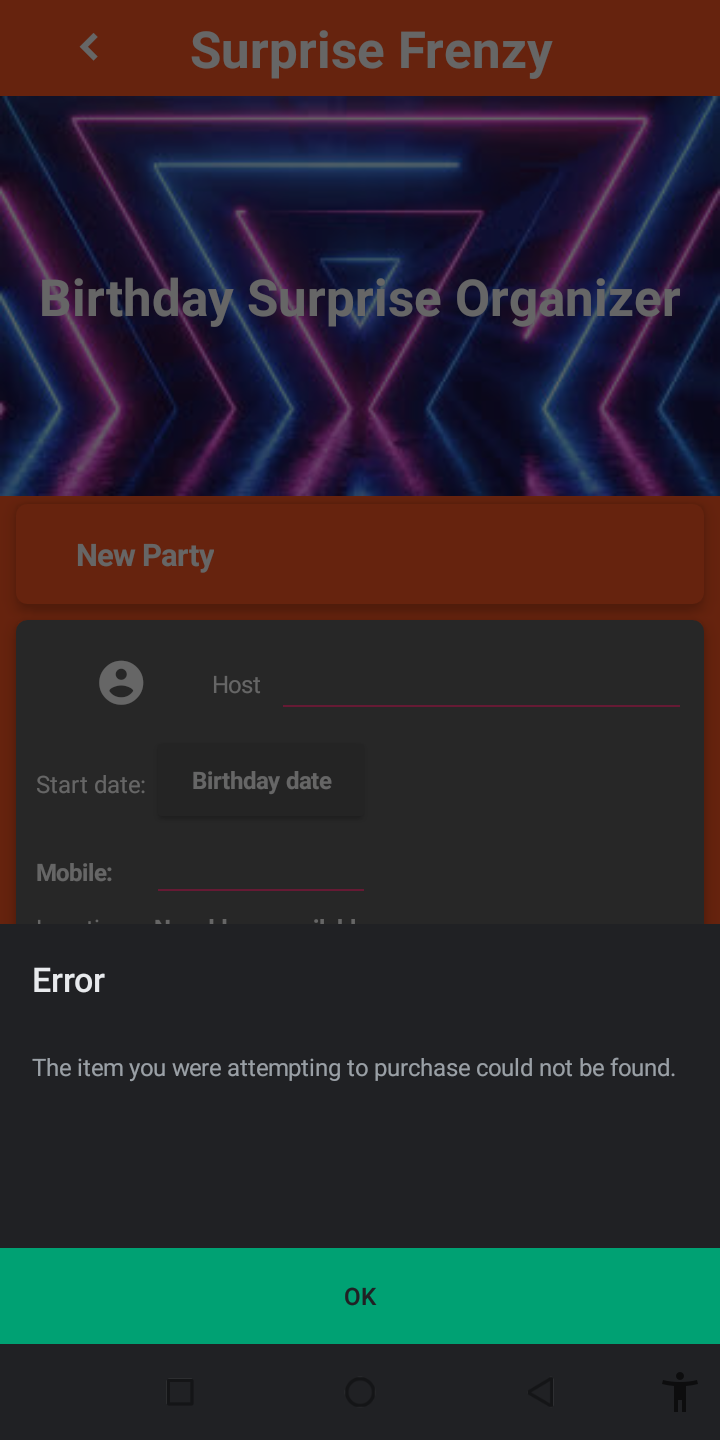Click the purchase not found message
Screen dimensions: 720x1440
(x=354, y=1068)
